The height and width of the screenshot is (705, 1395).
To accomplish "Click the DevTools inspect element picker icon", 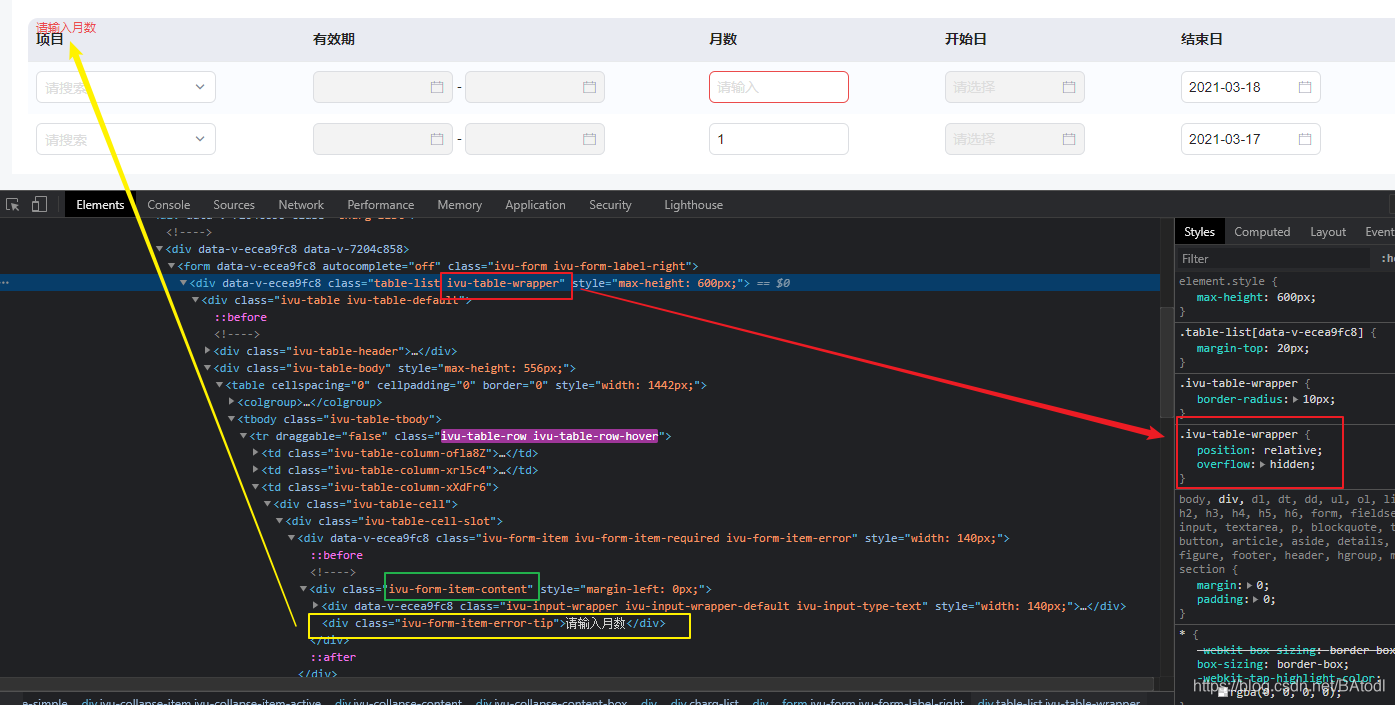I will pos(13,204).
